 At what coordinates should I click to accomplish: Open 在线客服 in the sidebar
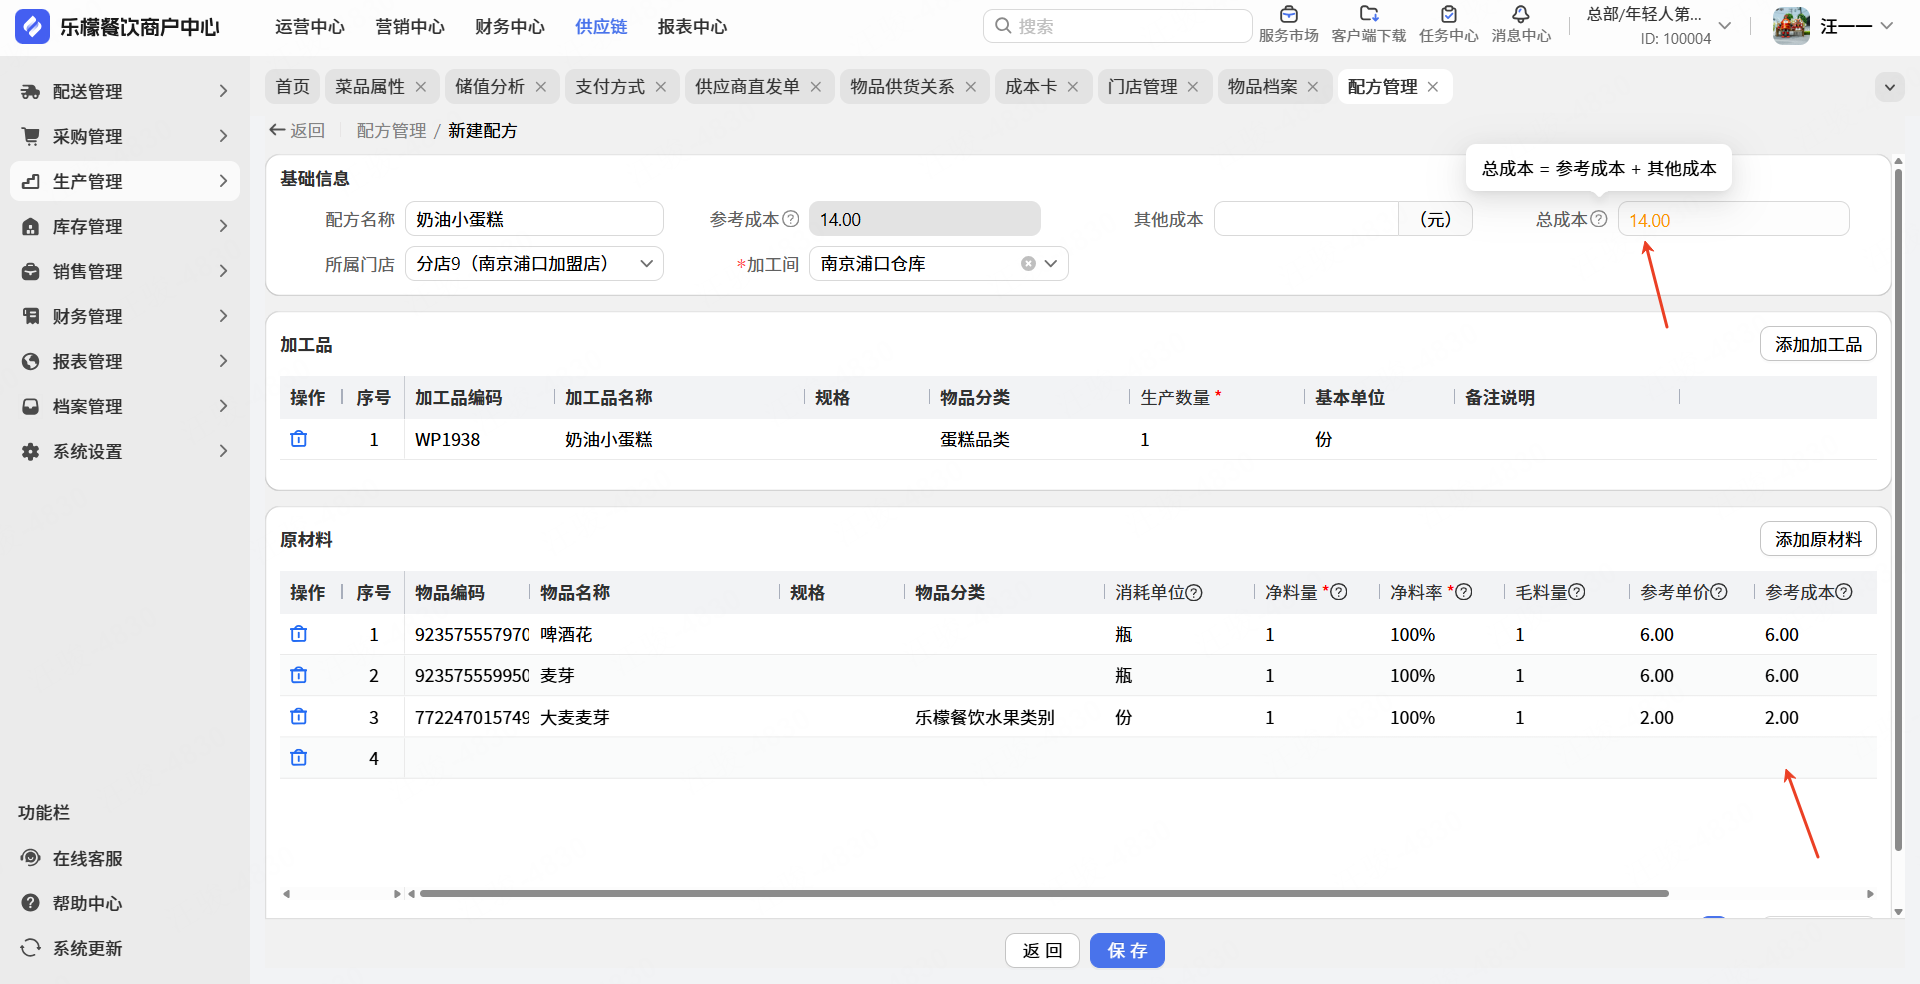(x=87, y=858)
